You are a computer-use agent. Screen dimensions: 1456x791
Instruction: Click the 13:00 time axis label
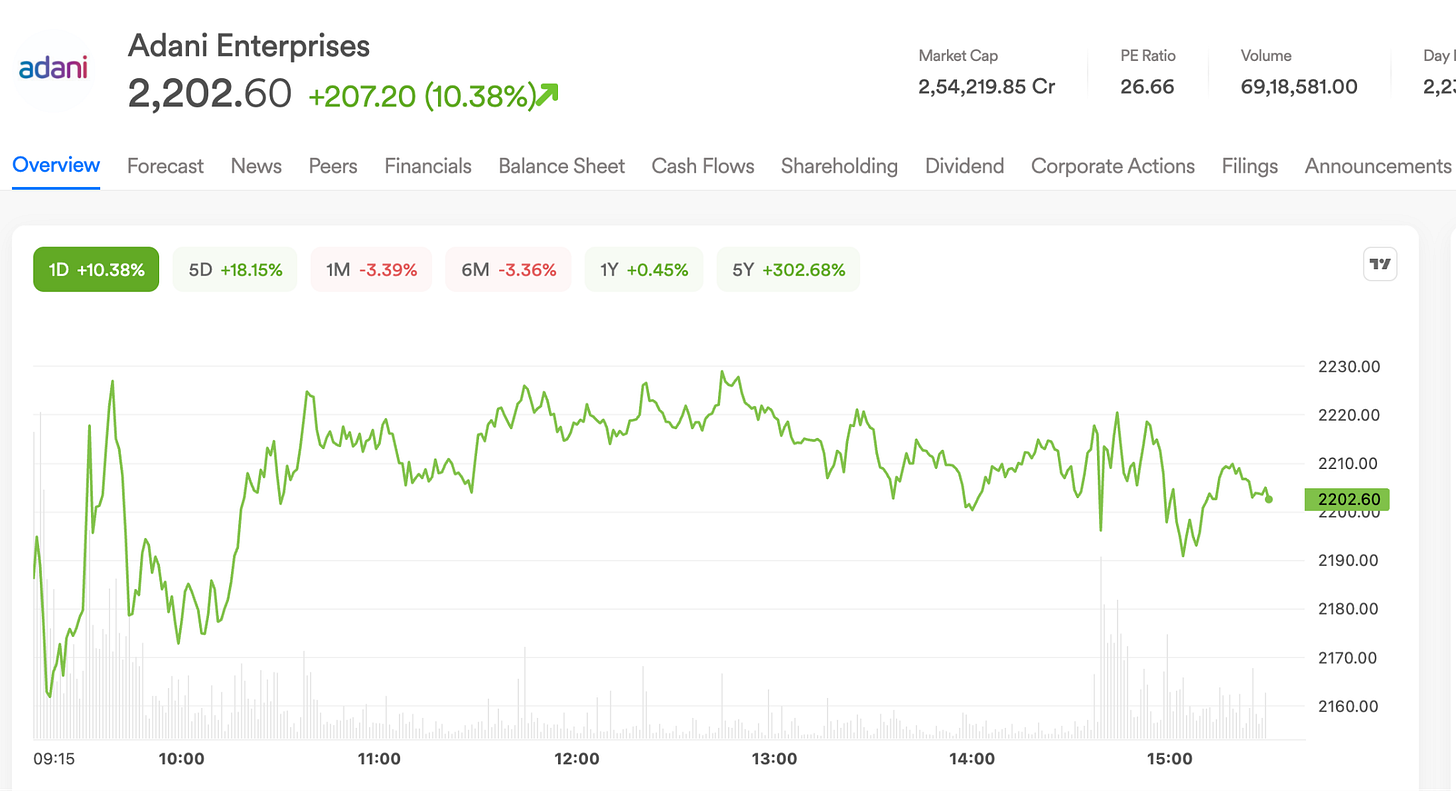click(775, 759)
